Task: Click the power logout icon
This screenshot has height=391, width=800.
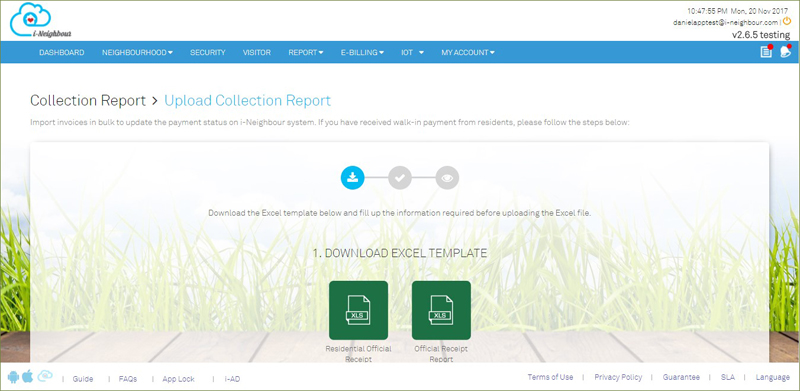Action: (787, 21)
